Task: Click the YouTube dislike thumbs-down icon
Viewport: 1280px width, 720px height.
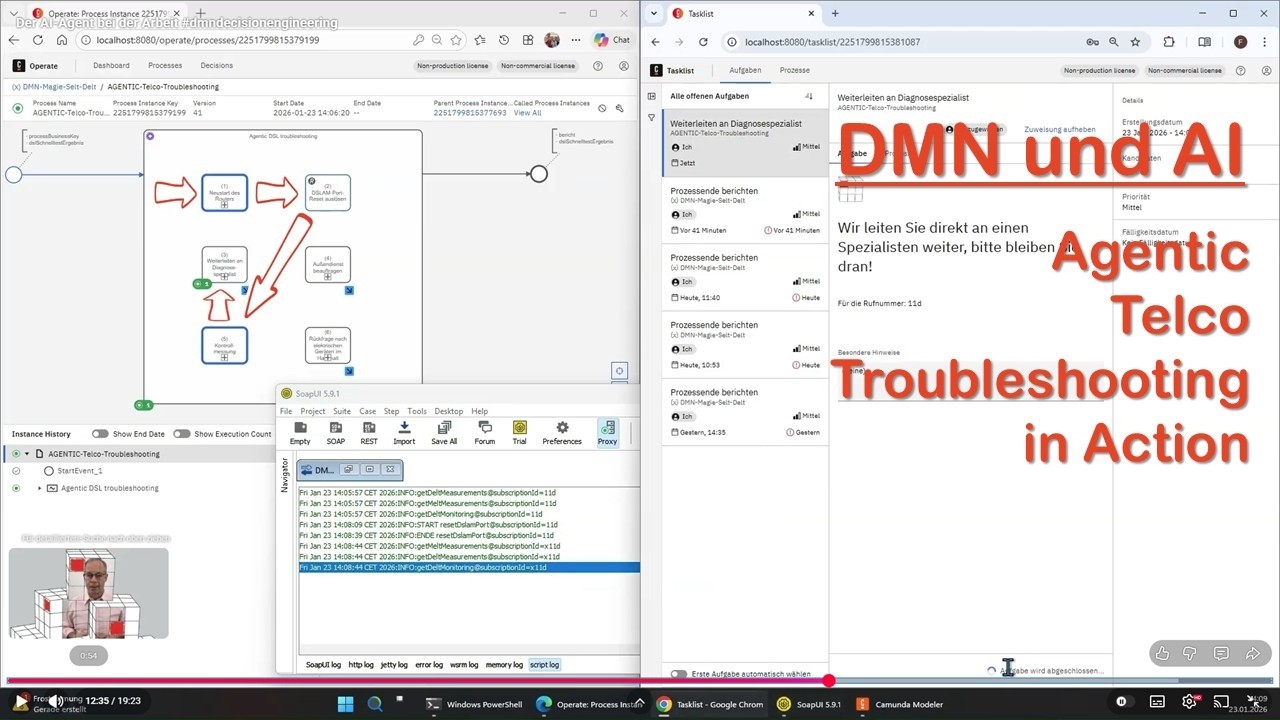Action: click(x=1189, y=654)
